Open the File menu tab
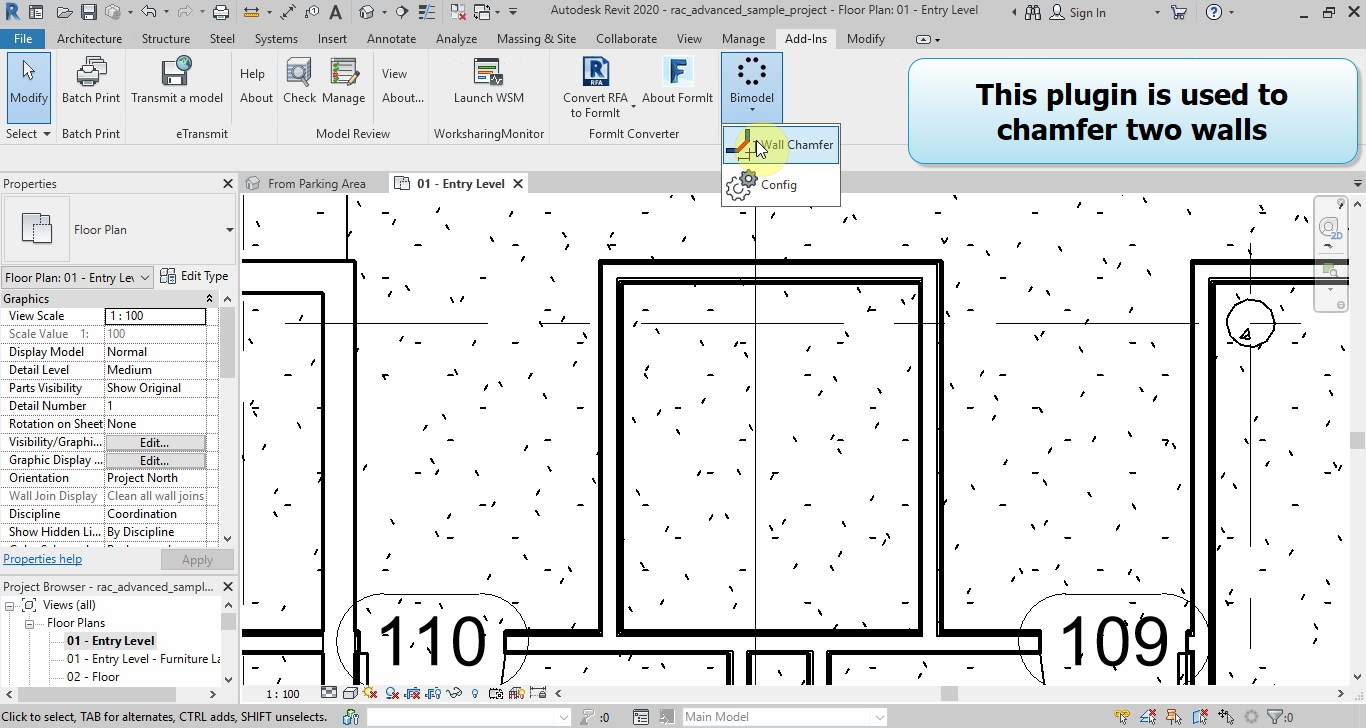Viewport: 1366px width, 728px height. (23, 39)
